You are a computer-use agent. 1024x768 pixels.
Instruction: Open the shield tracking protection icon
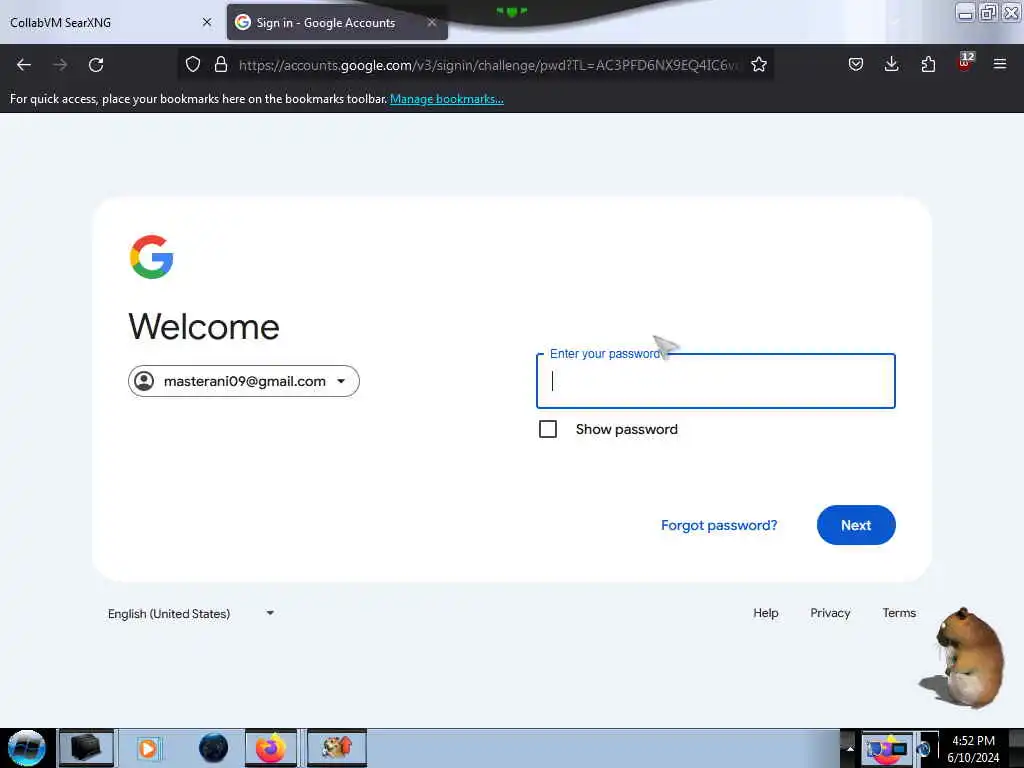click(193, 64)
